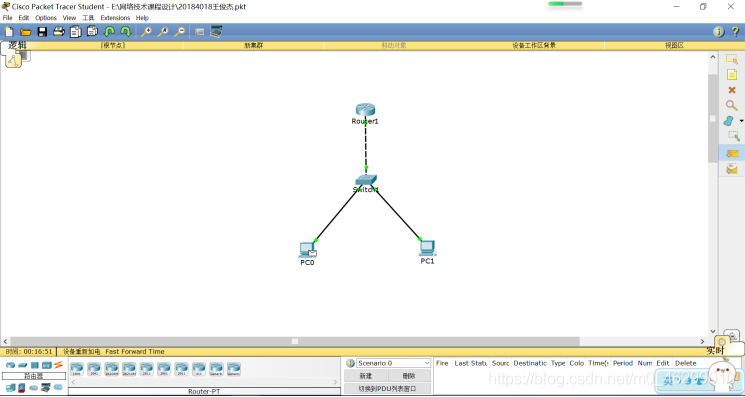This screenshot has width=745, height=397.
Task: Choose the Place Note tool
Action: 732,75
